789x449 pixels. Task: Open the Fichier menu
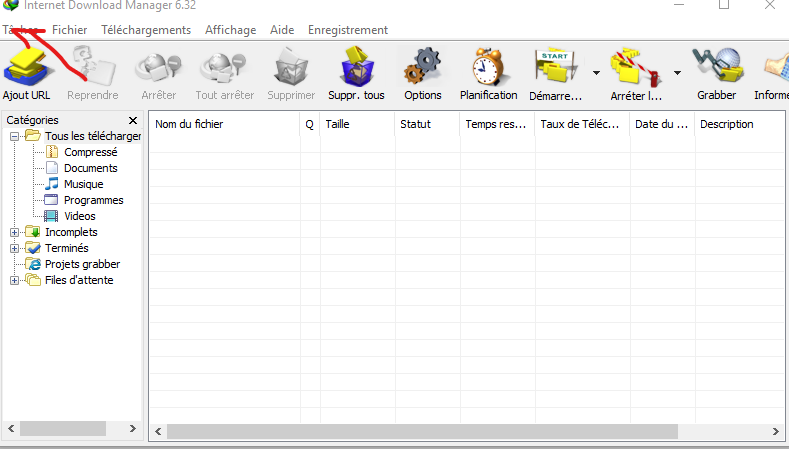click(69, 30)
